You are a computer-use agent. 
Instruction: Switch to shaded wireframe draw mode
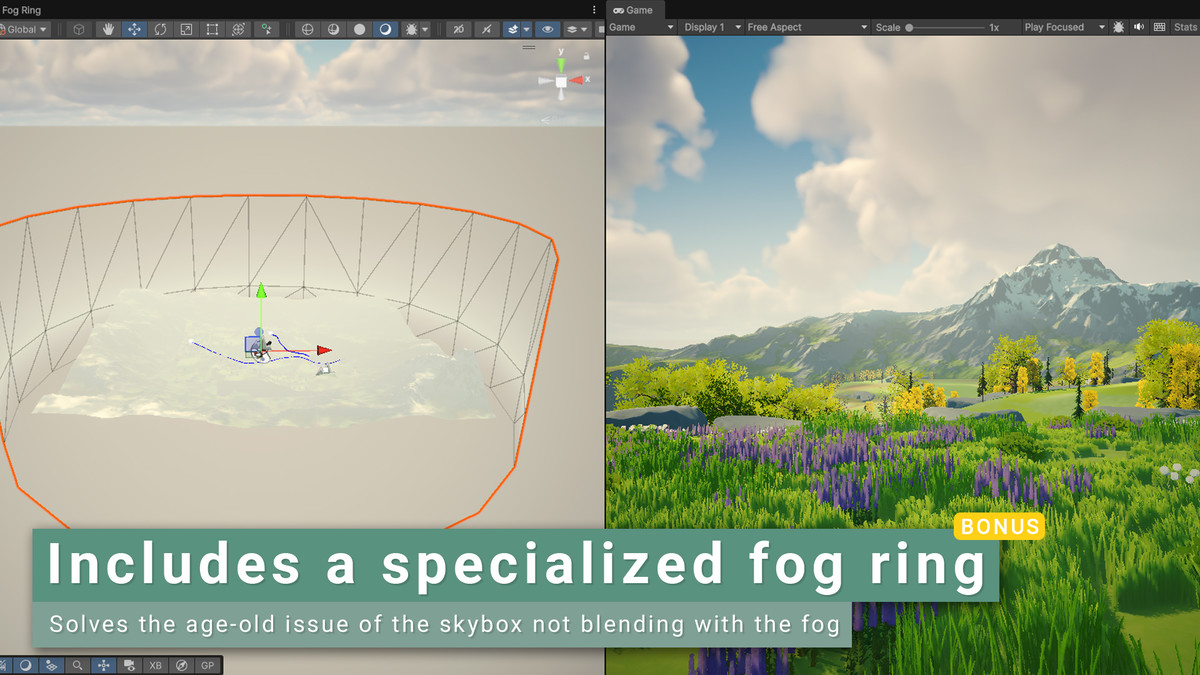[334, 29]
